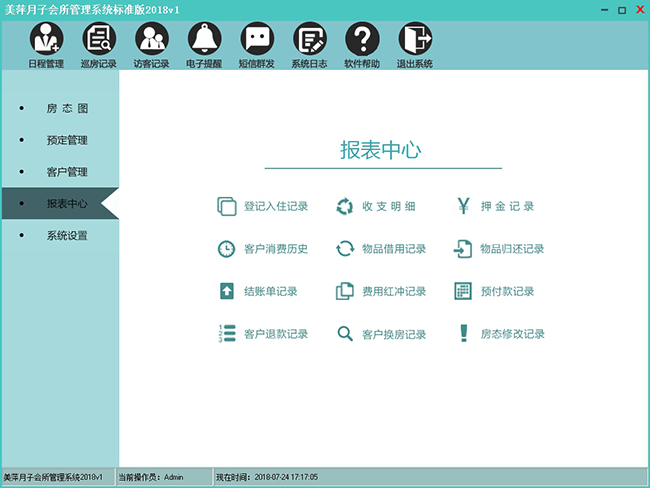Open 访客记录 visitor records icon
The height and width of the screenshot is (488, 650).
pyautogui.click(x=152, y=40)
